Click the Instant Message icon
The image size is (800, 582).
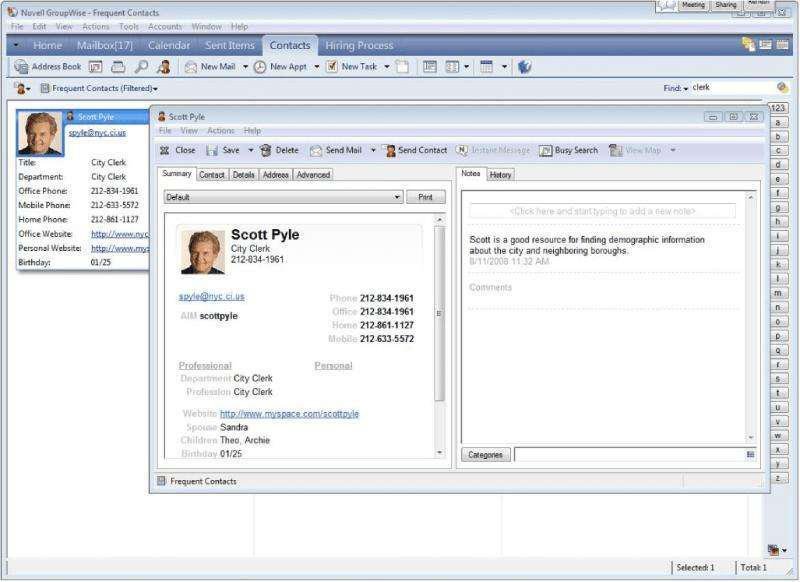pyautogui.click(x=462, y=150)
